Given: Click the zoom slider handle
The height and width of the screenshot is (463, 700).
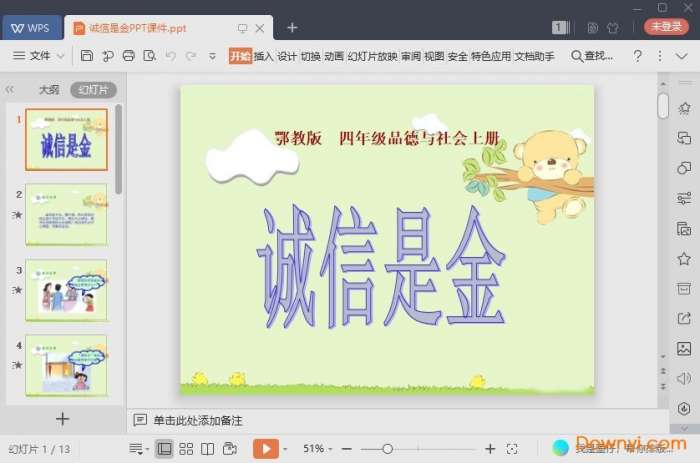Looking at the screenshot, I should pos(388,449).
